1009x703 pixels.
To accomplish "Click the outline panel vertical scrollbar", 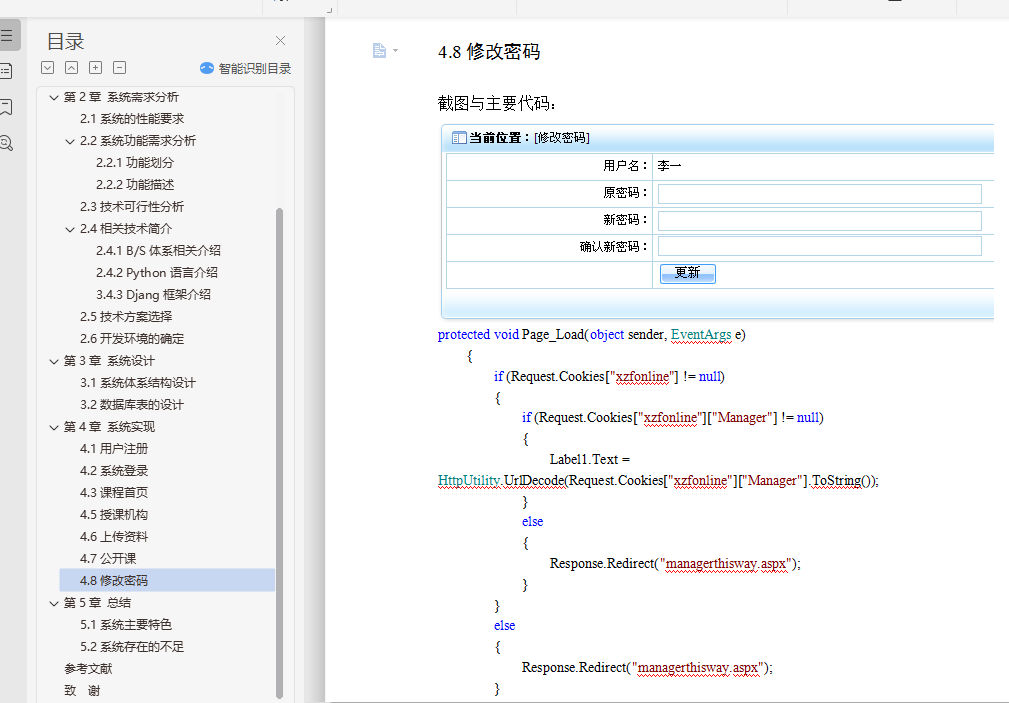I will coord(279,453).
